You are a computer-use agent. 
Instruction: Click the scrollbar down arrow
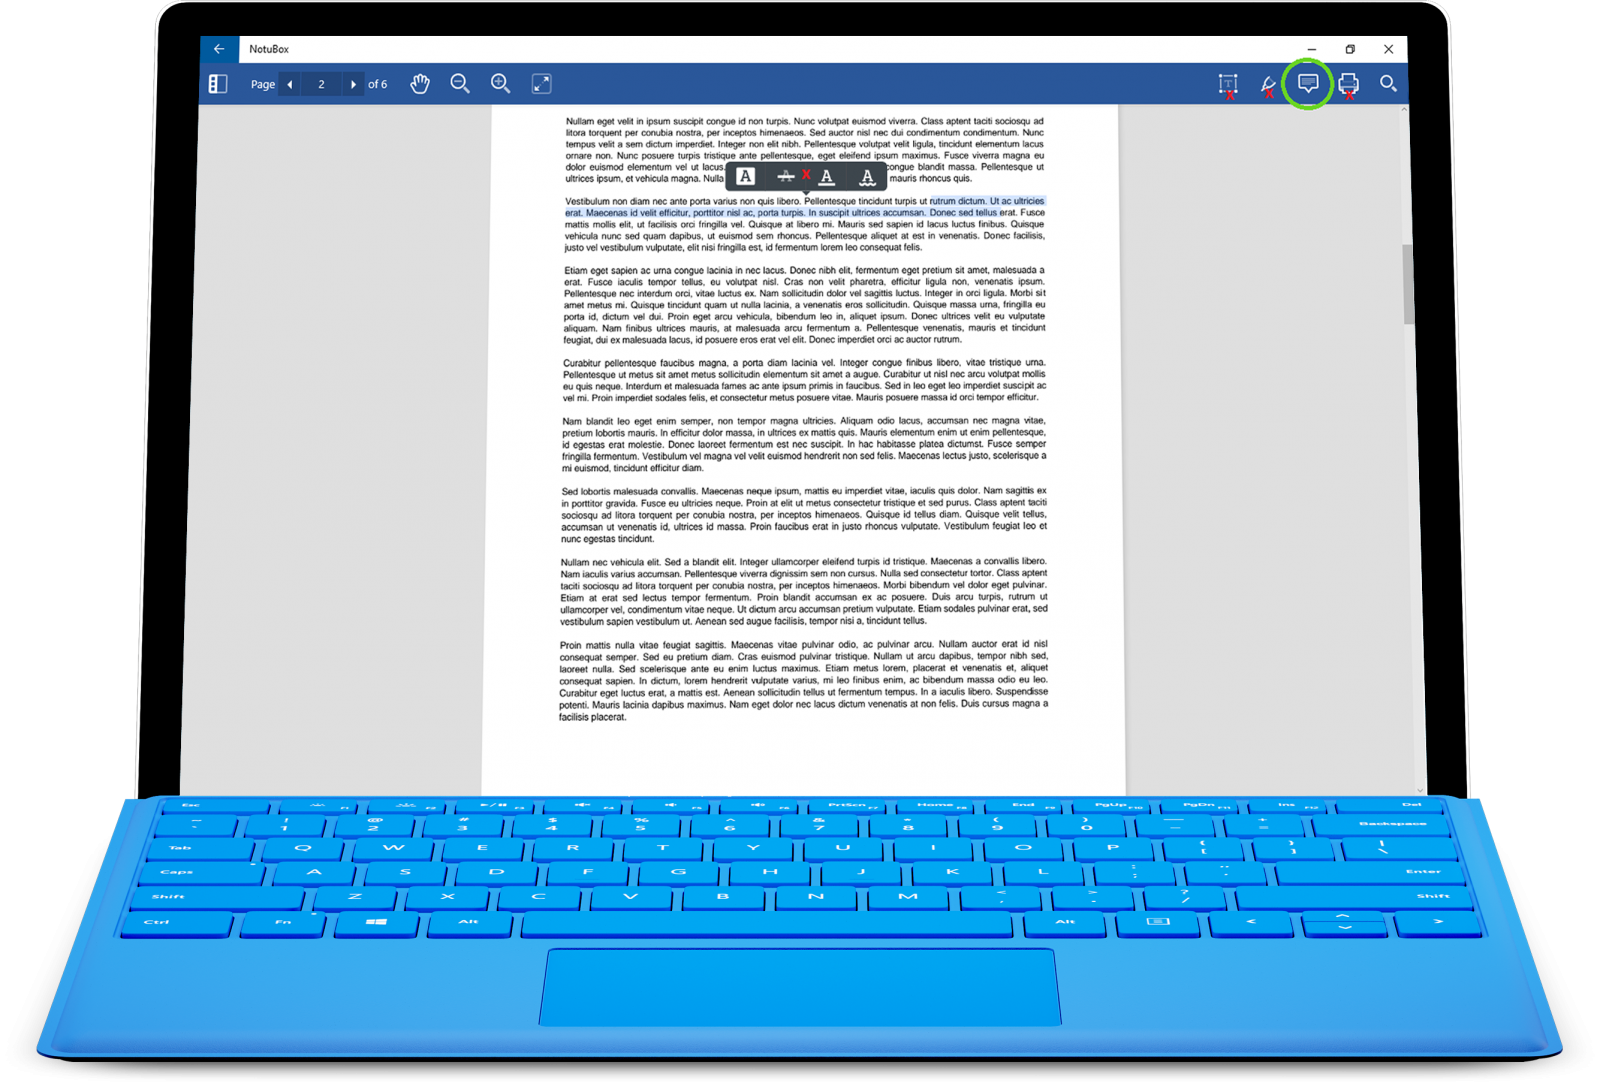pyautogui.click(x=1419, y=790)
